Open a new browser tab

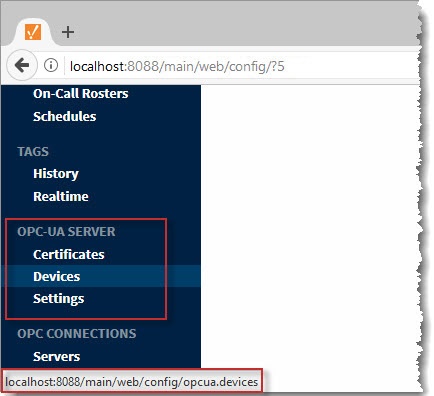point(68,32)
